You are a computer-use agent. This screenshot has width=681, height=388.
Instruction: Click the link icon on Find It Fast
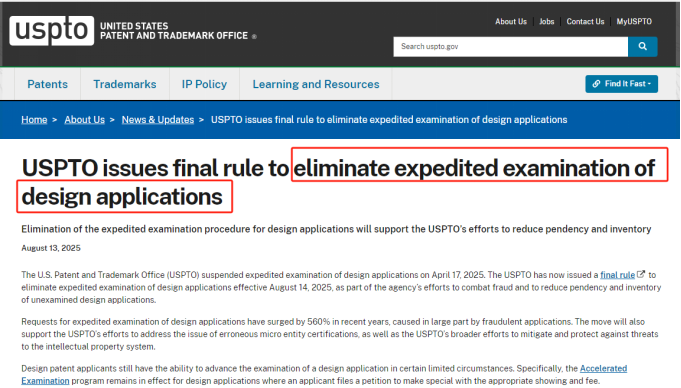(x=597, y=83)
